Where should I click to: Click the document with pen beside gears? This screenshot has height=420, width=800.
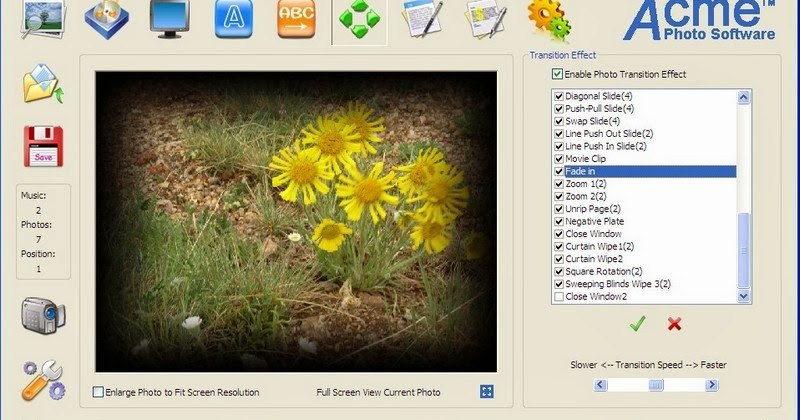pyautogui.click(x=486, y=19)
